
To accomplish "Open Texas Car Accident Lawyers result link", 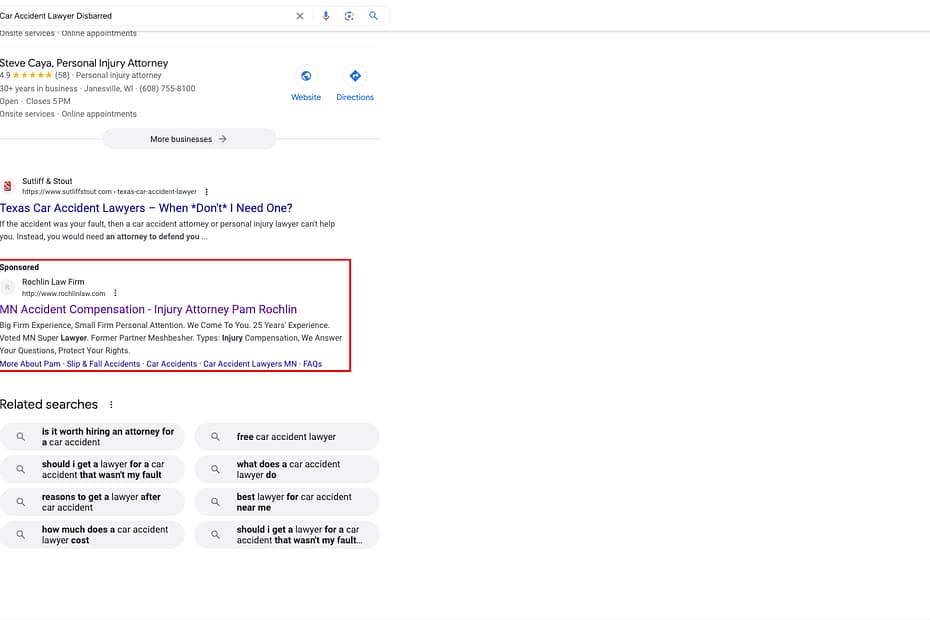I will click(x=146, y=208).
